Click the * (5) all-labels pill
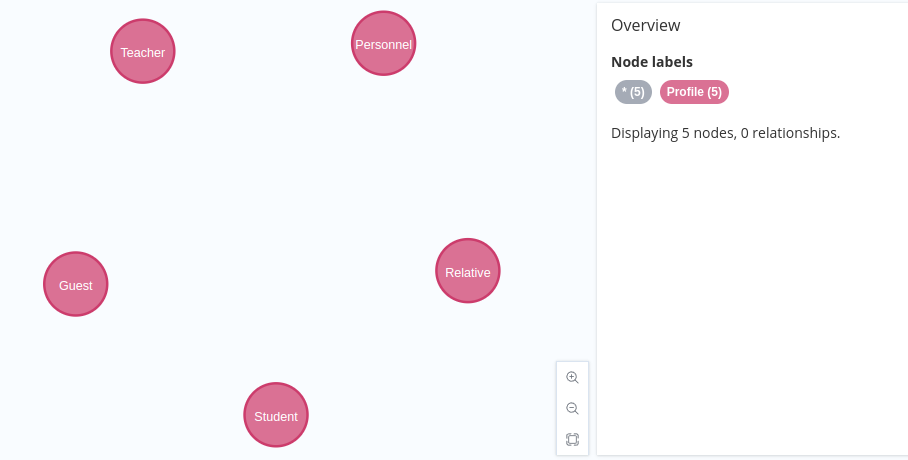This screenshot has width=908, height=460. pos(634,92)
